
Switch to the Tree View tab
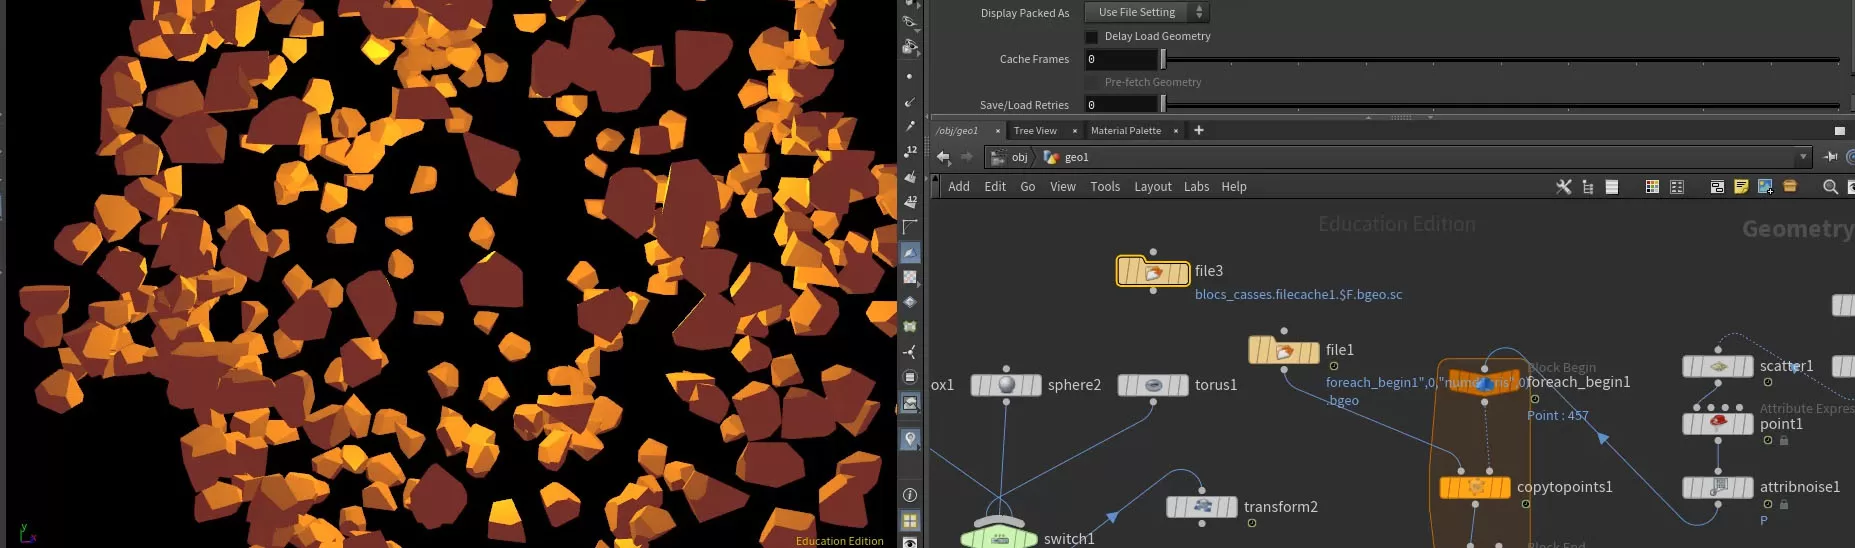1035,131
